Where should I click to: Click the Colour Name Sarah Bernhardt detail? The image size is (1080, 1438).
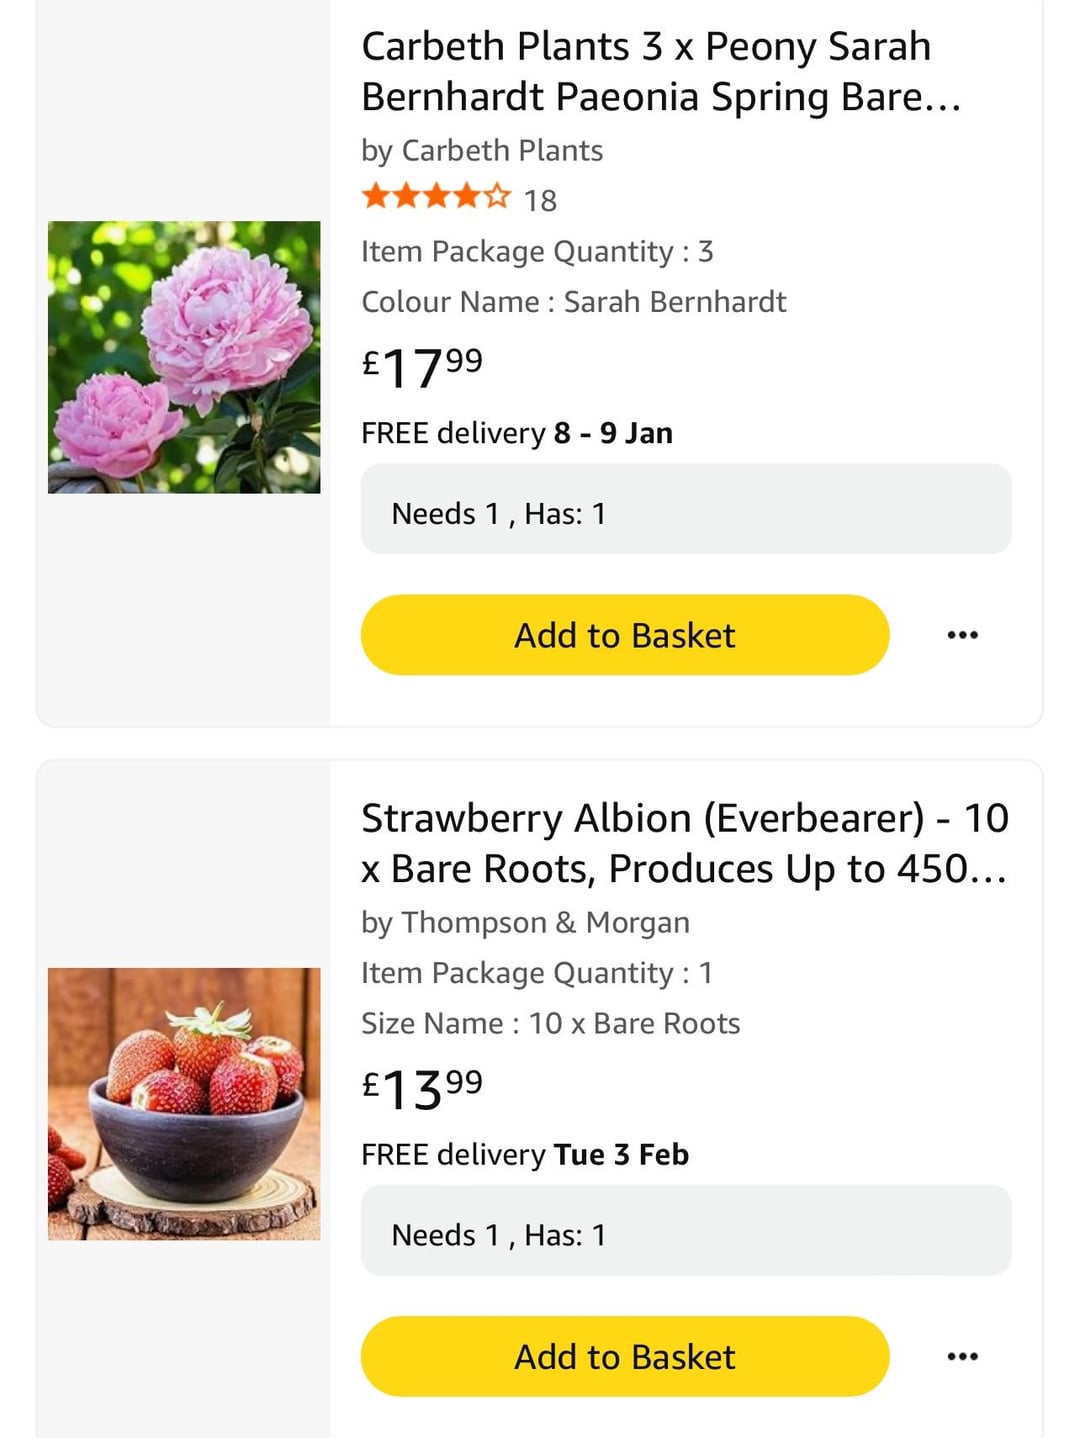pos(573,302)
